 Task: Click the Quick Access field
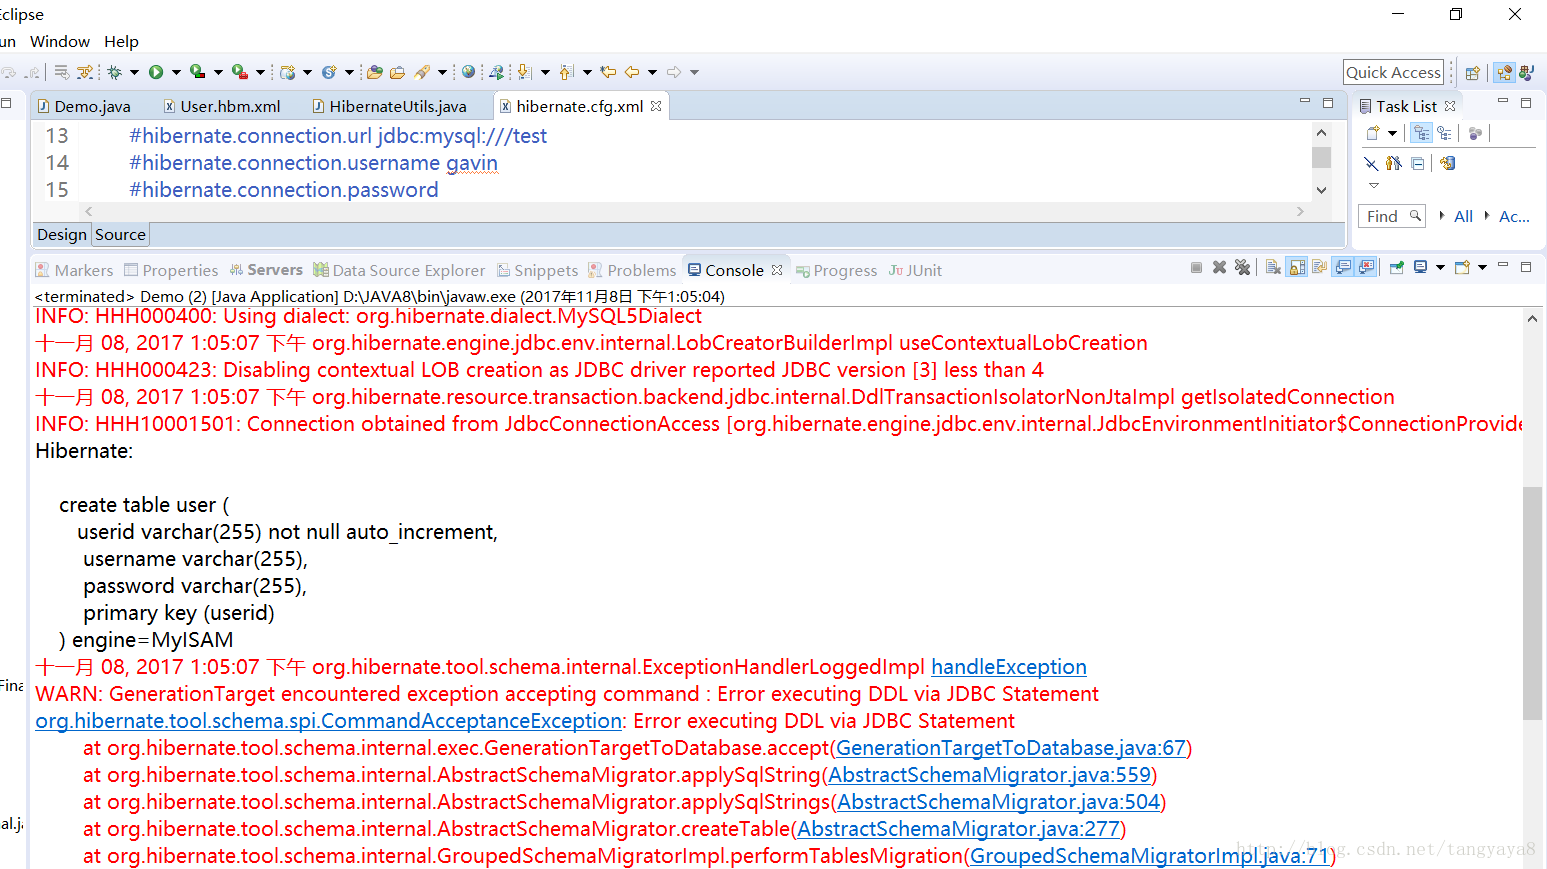[x=1393, y=72]
